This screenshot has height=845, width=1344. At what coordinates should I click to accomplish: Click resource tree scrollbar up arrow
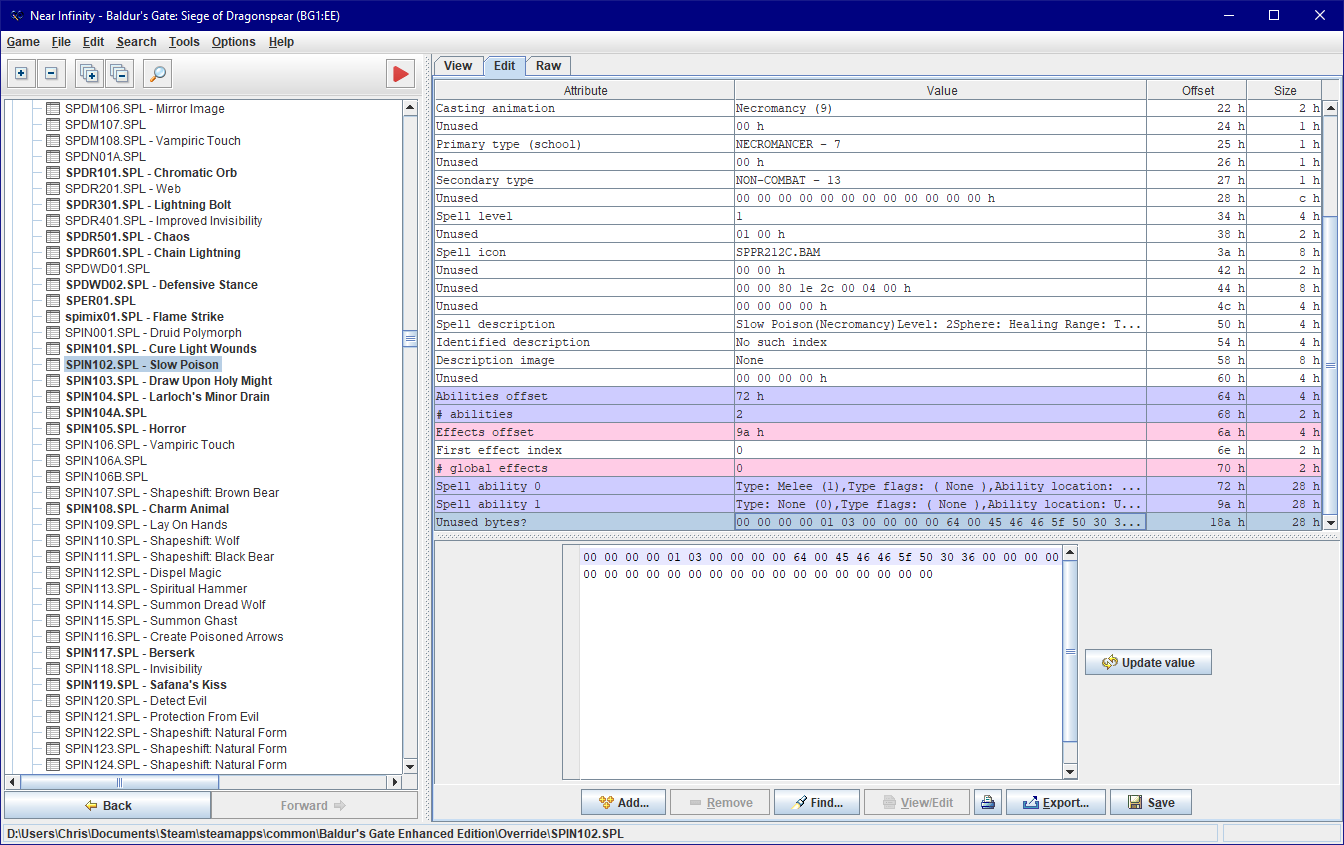pos(410,108)
